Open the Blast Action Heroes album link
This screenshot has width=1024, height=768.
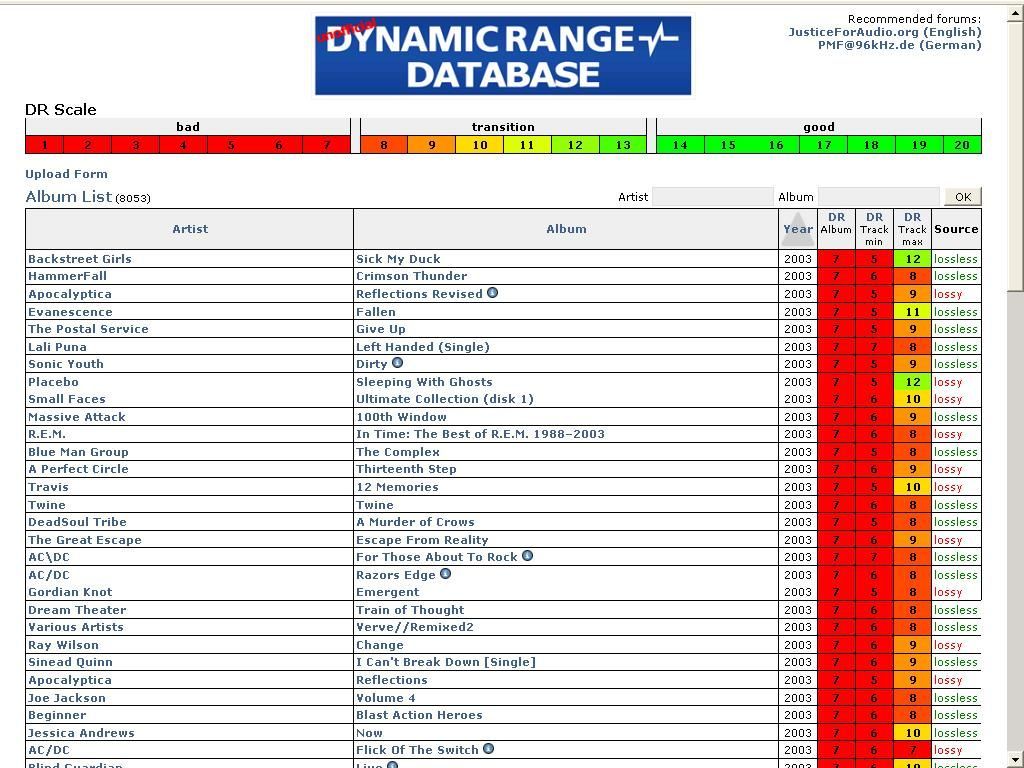pyautogui.click(x=419, y=715)
